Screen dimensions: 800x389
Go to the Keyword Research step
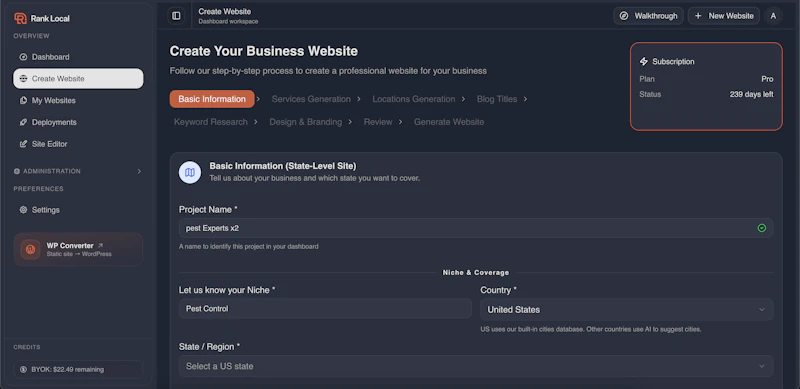(211, 122)
